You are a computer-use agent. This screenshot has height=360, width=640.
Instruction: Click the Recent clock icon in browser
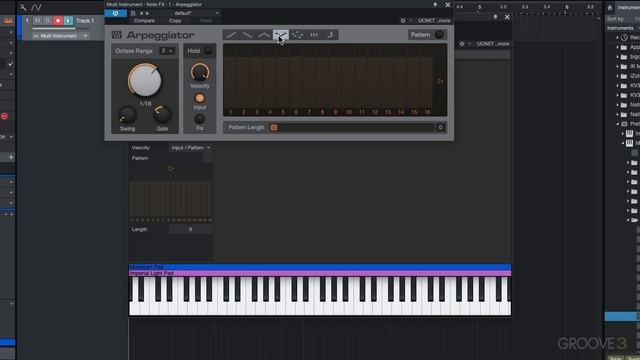click(x=624, y=38)
